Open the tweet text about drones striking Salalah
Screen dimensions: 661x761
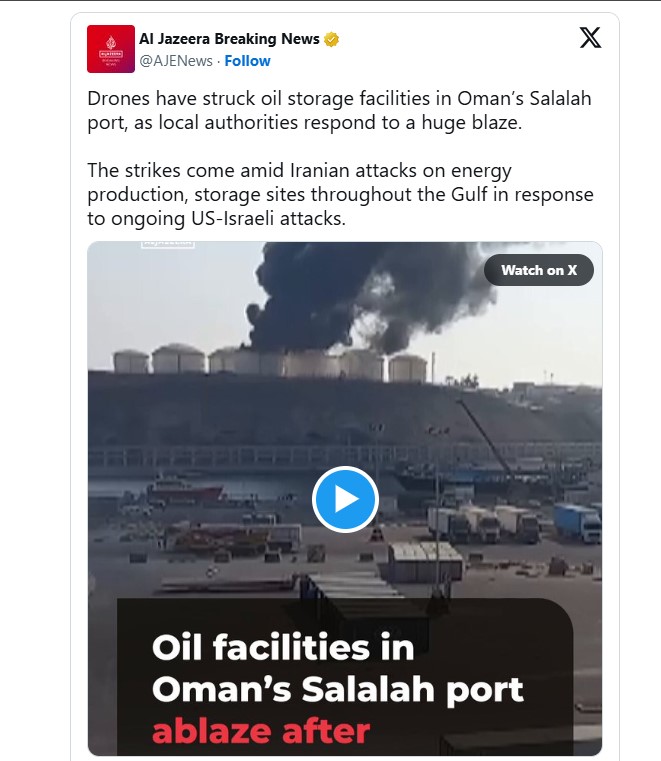339,110
